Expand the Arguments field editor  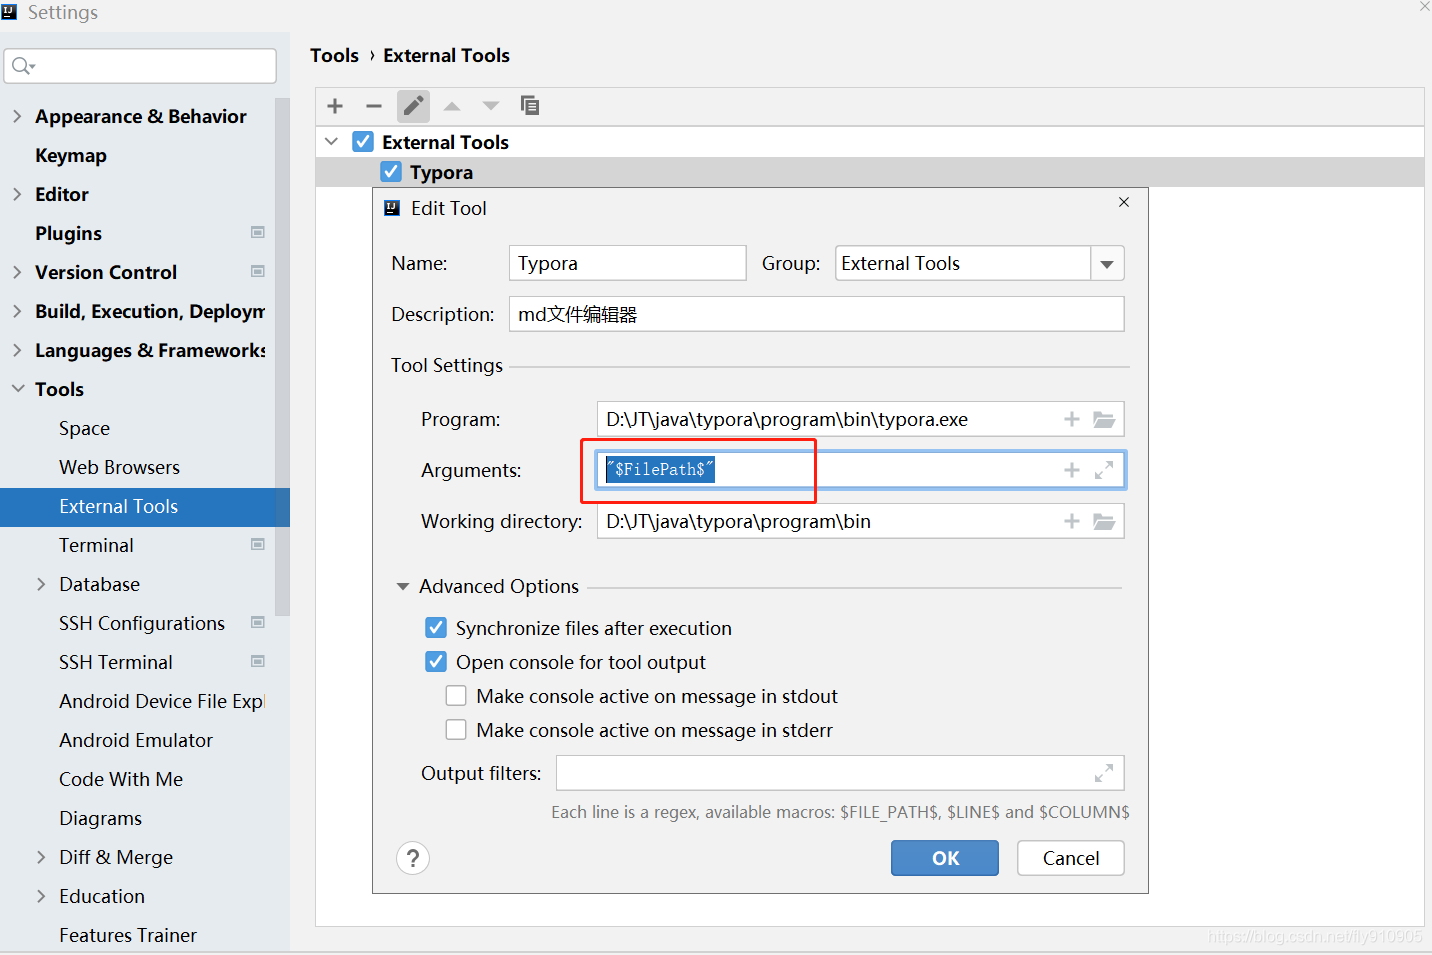click(x=1104, y=470)
